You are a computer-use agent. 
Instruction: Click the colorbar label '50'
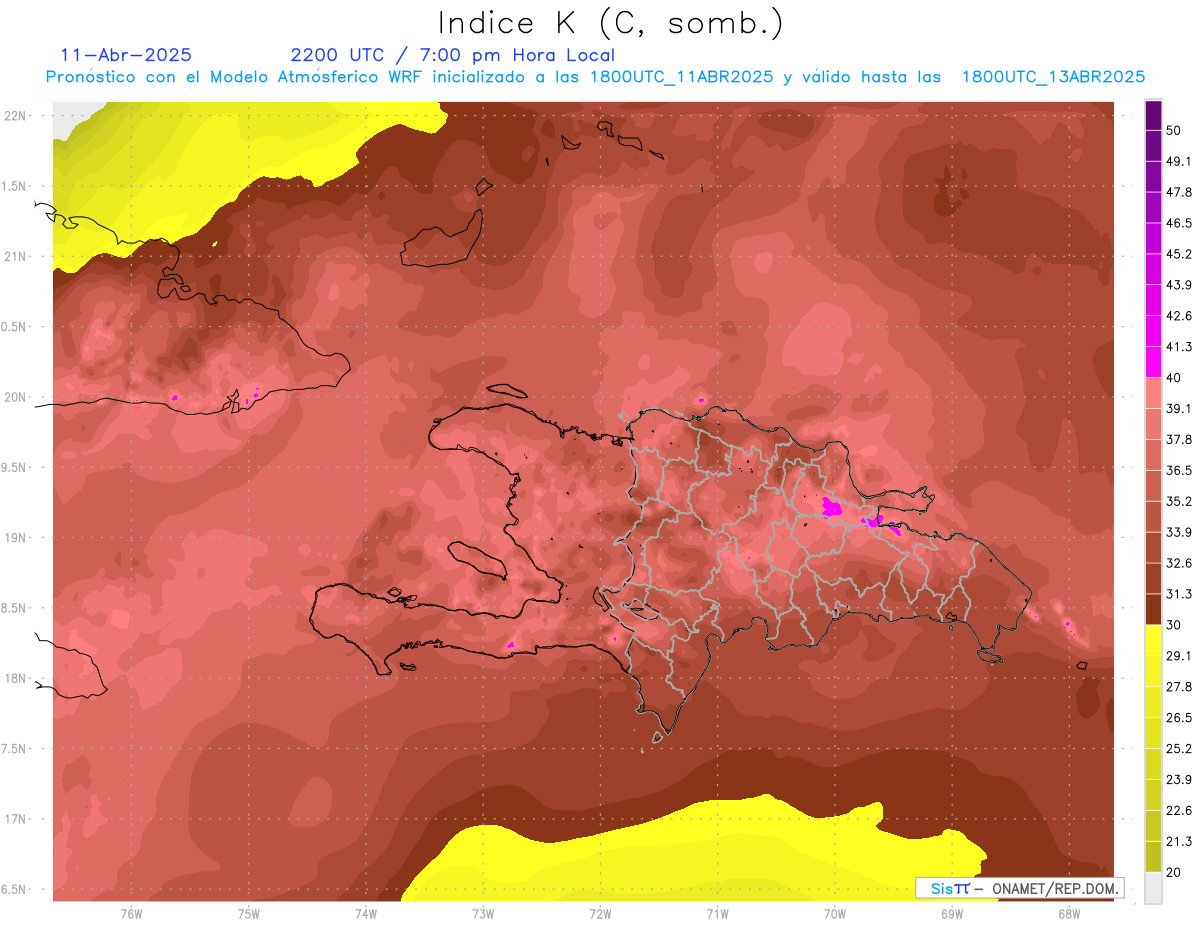(x=1174, y=131)
